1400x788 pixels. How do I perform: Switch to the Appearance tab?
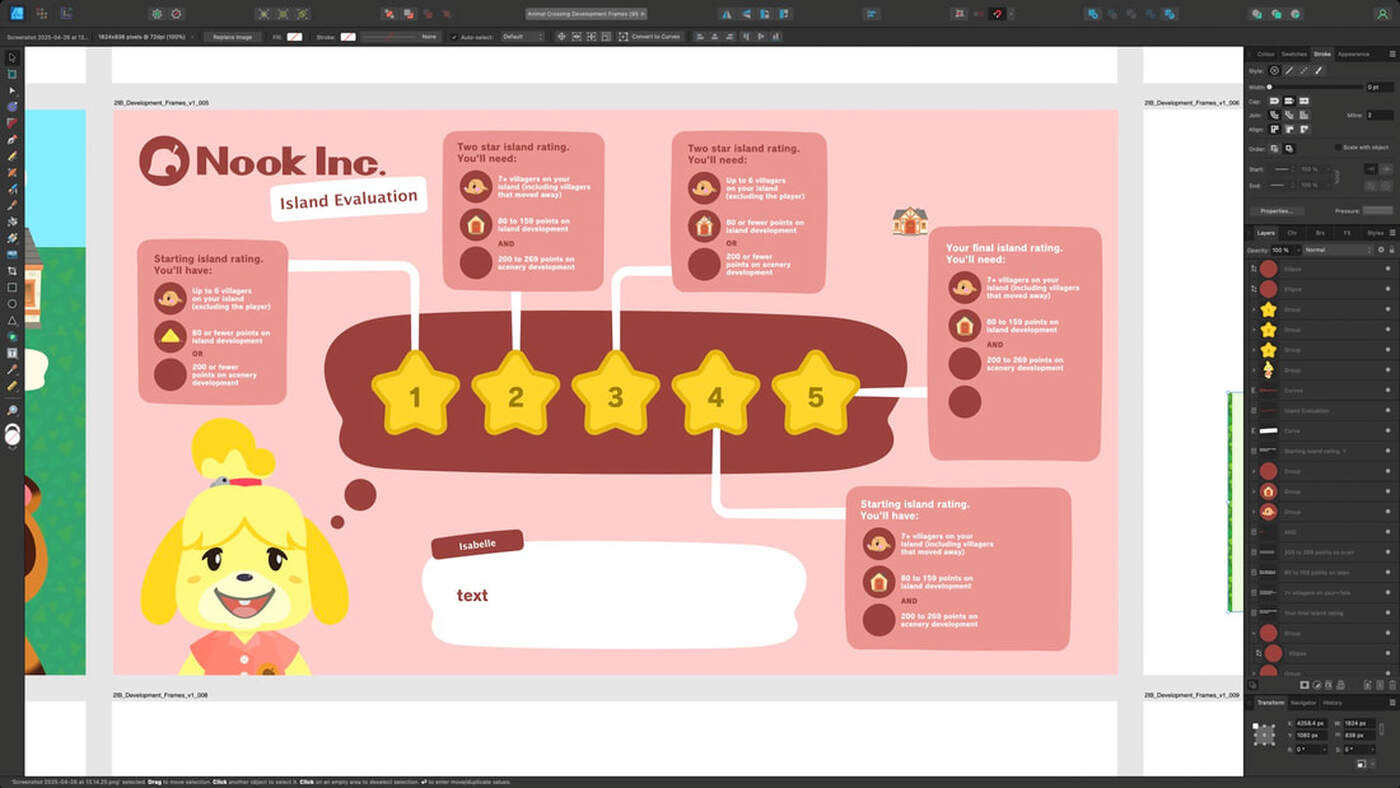[x=1353, y=54]
